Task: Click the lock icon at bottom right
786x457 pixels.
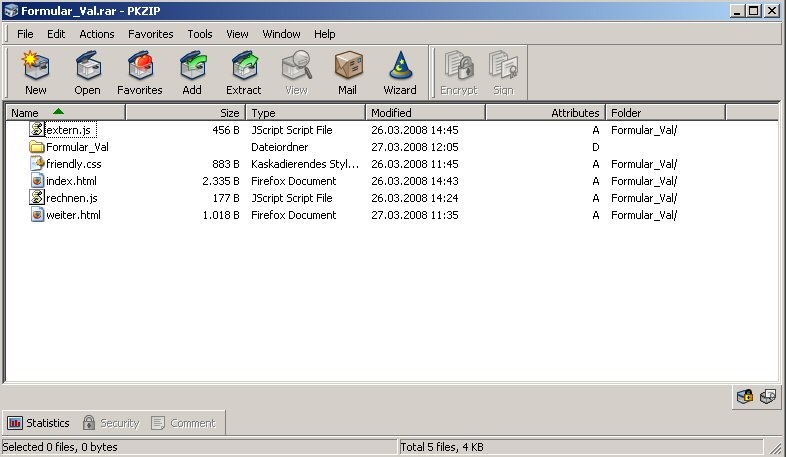Action: pos(744,397)
